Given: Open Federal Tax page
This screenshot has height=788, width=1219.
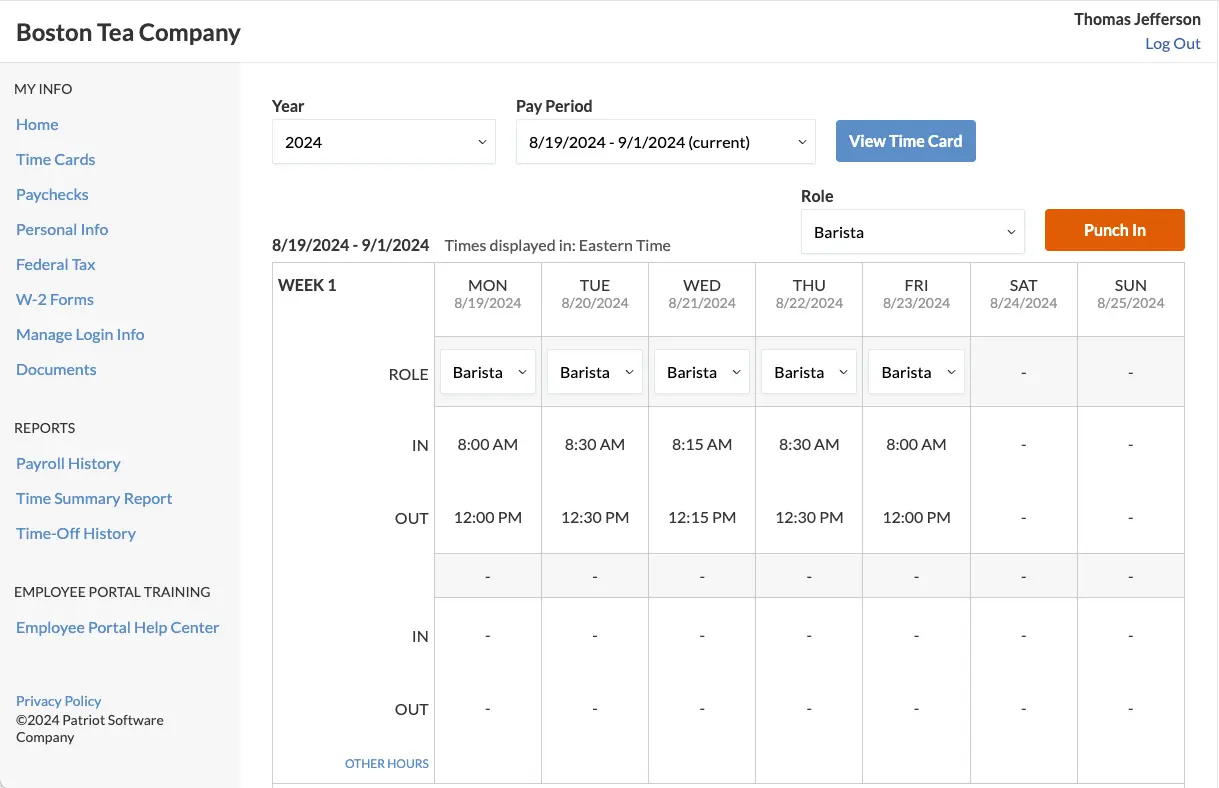Looking at the screenshot, I should point(56,265).
